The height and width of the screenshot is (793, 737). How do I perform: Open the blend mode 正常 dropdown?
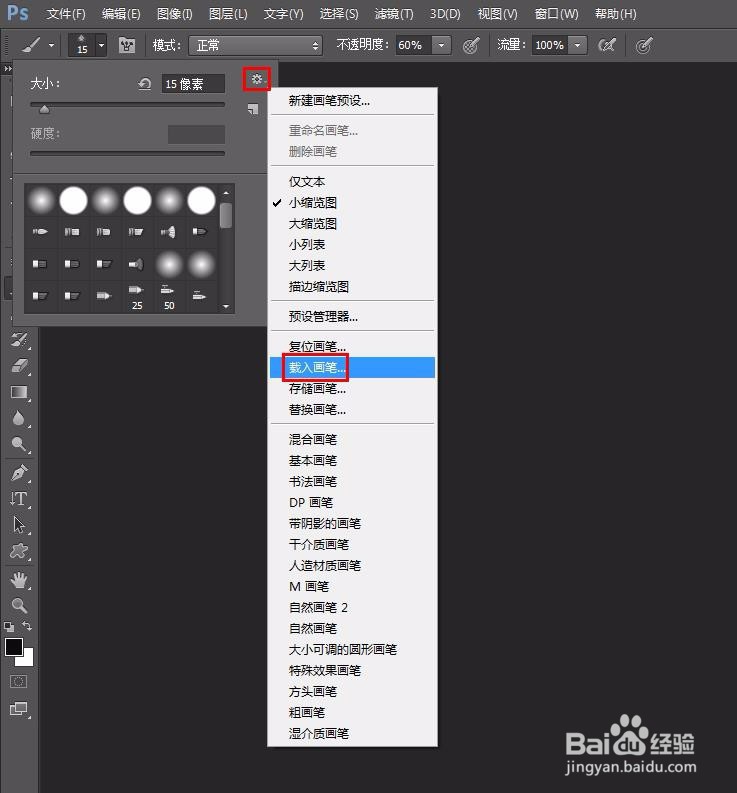(x=255, y=46)
